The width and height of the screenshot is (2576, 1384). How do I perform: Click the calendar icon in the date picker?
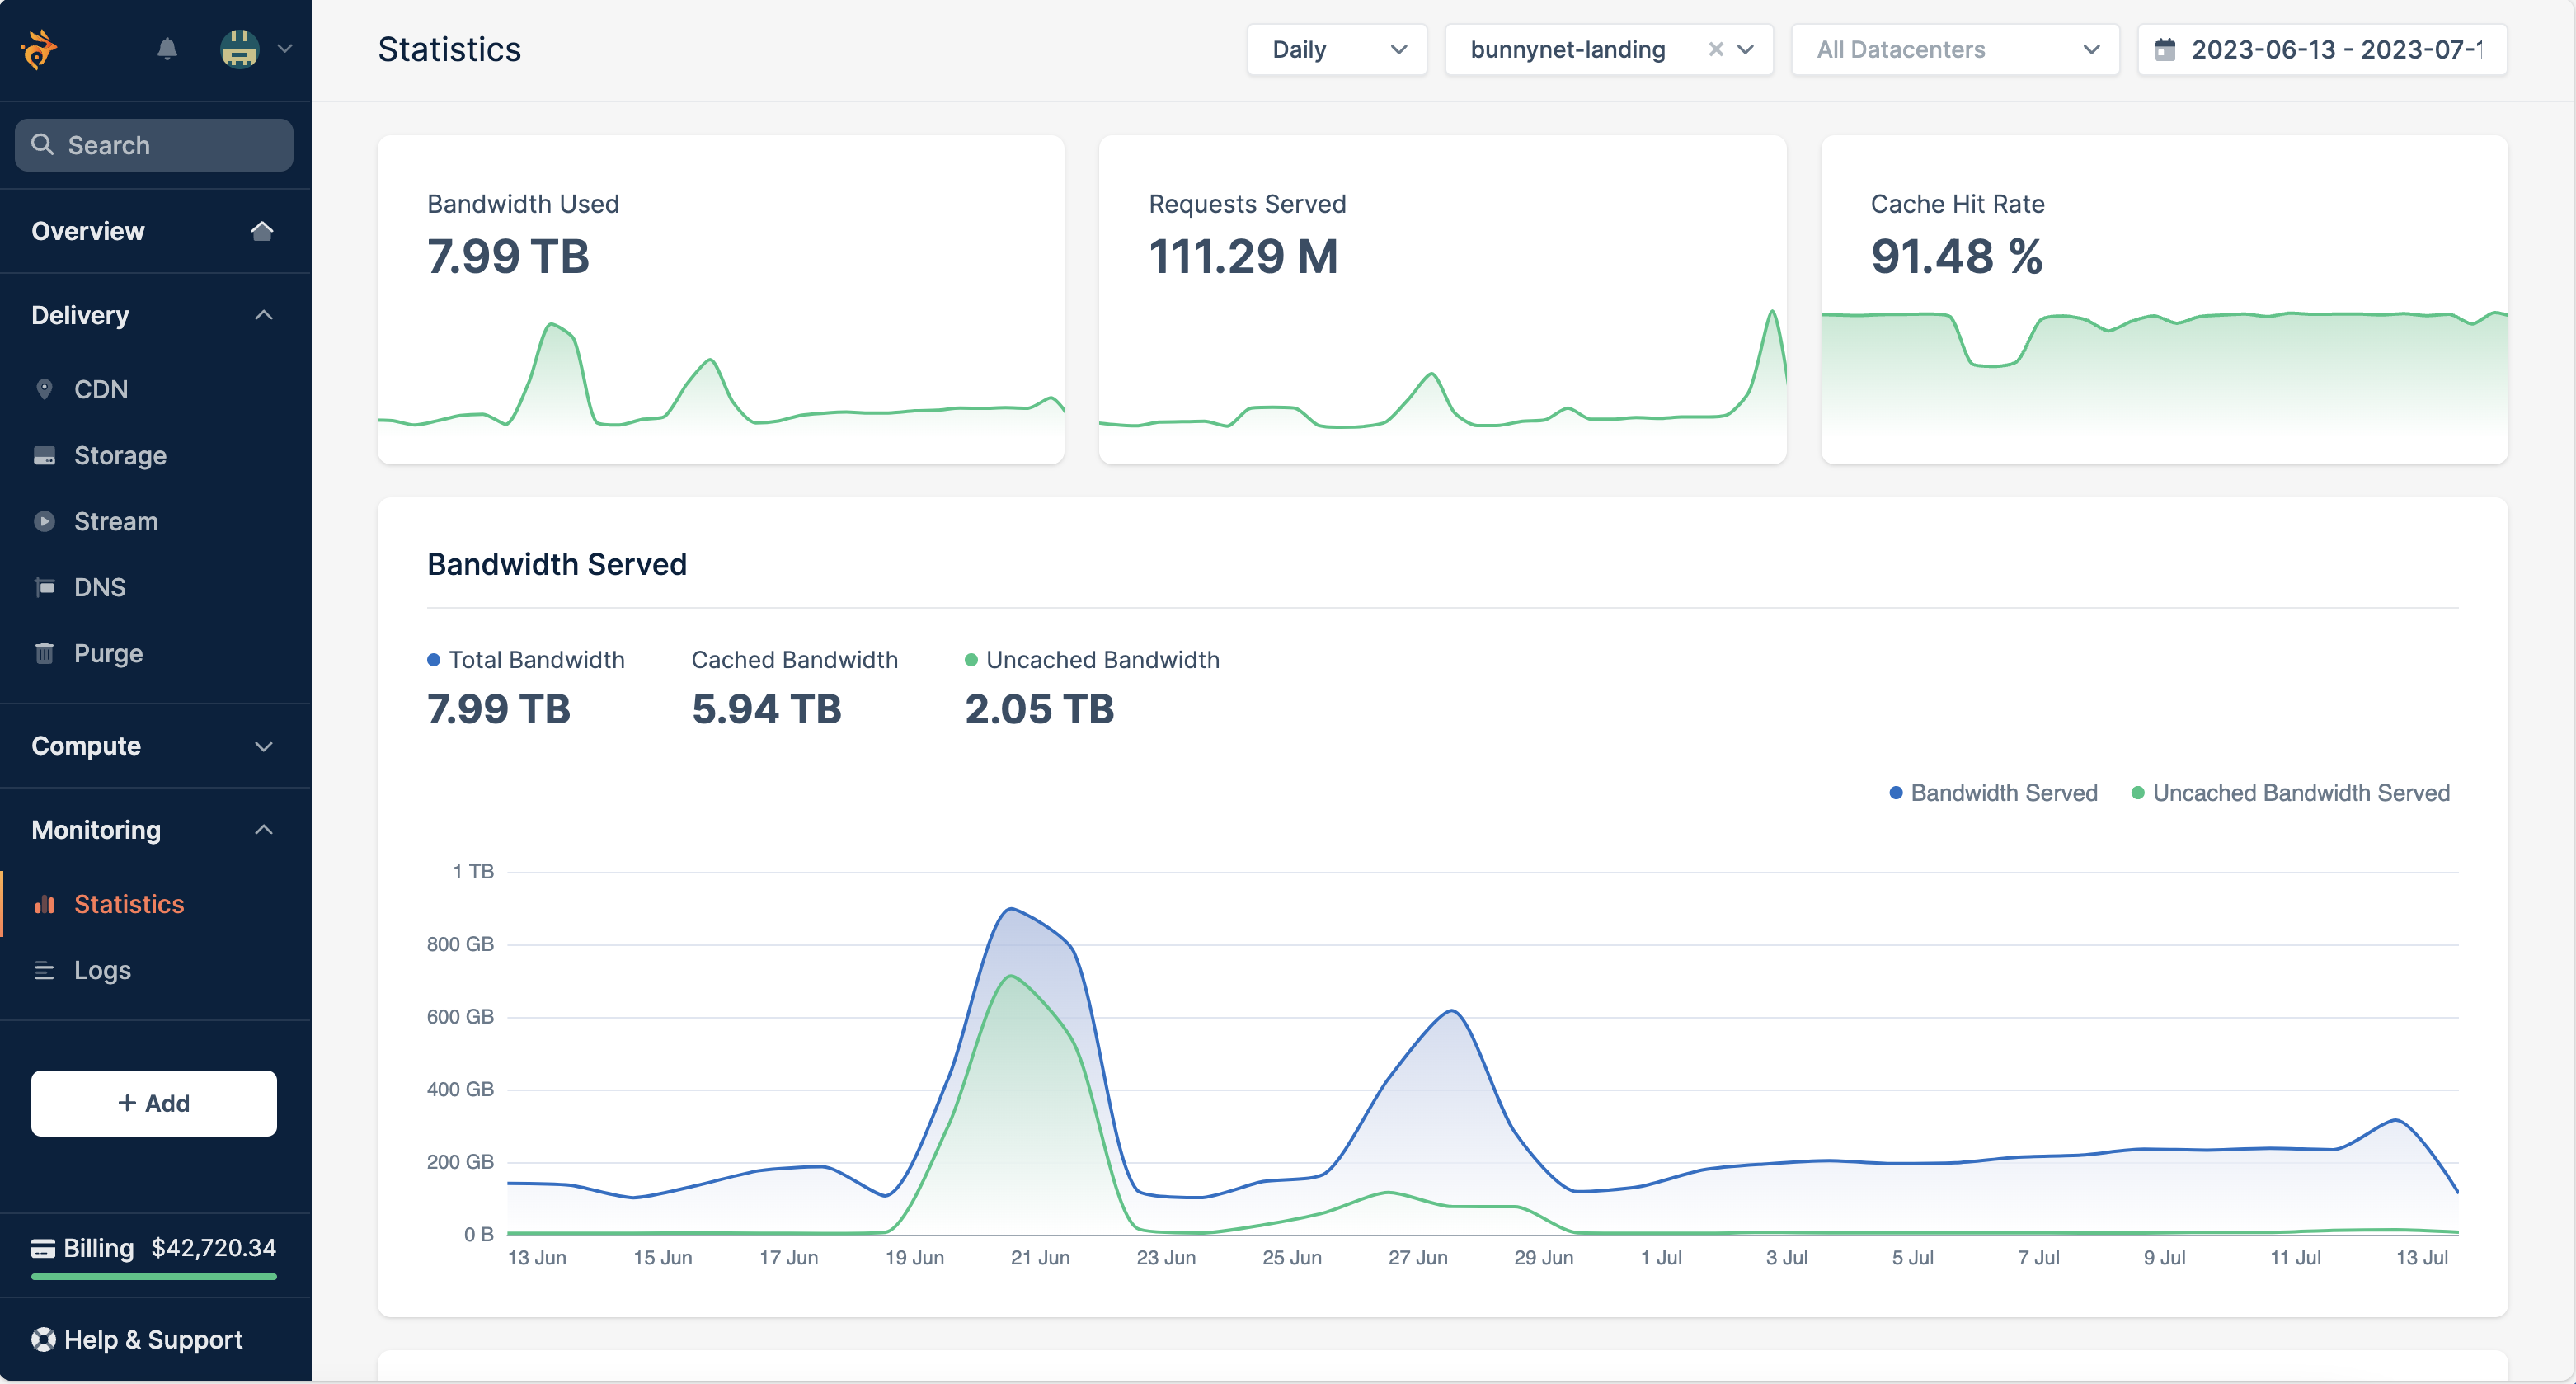[2166, 48]
